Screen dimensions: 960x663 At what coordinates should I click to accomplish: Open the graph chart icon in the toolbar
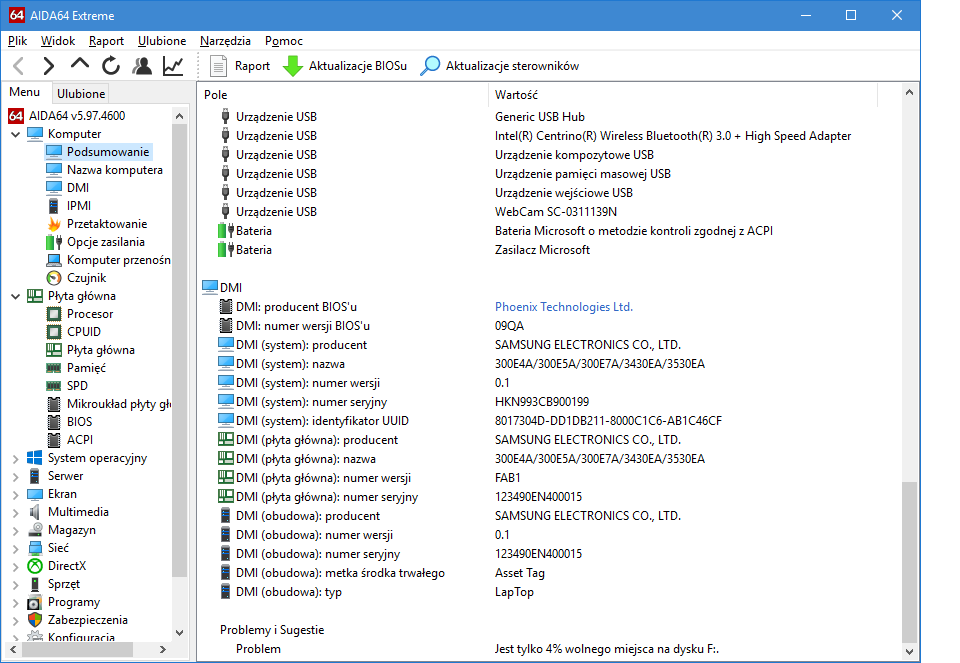(x=173, y=66)
